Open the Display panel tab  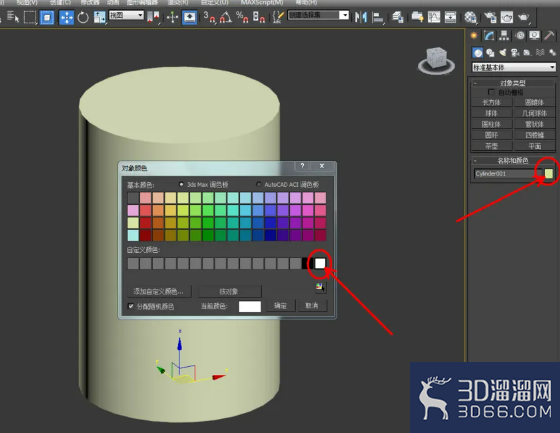point(535,35)
